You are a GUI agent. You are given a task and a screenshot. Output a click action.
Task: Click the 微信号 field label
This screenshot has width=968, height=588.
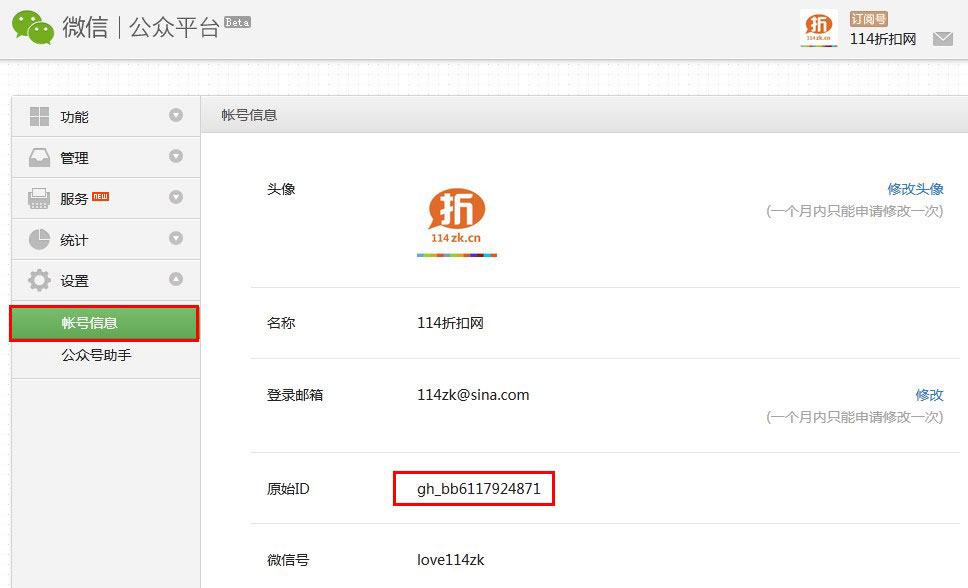(288, 560)
